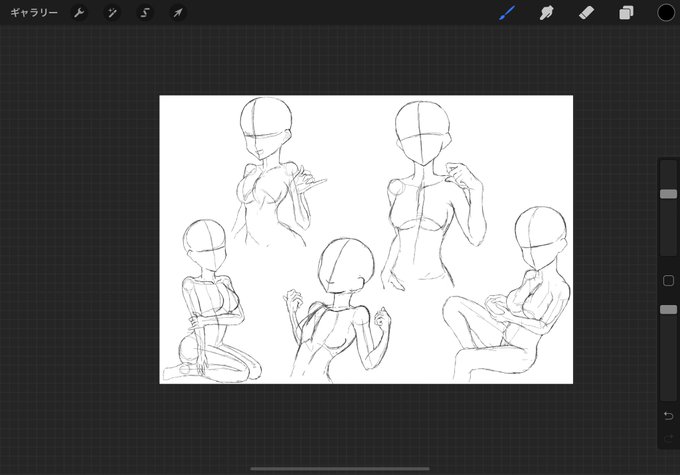Select the Eraser tool

pyautogui.click(x=586, y=13)
